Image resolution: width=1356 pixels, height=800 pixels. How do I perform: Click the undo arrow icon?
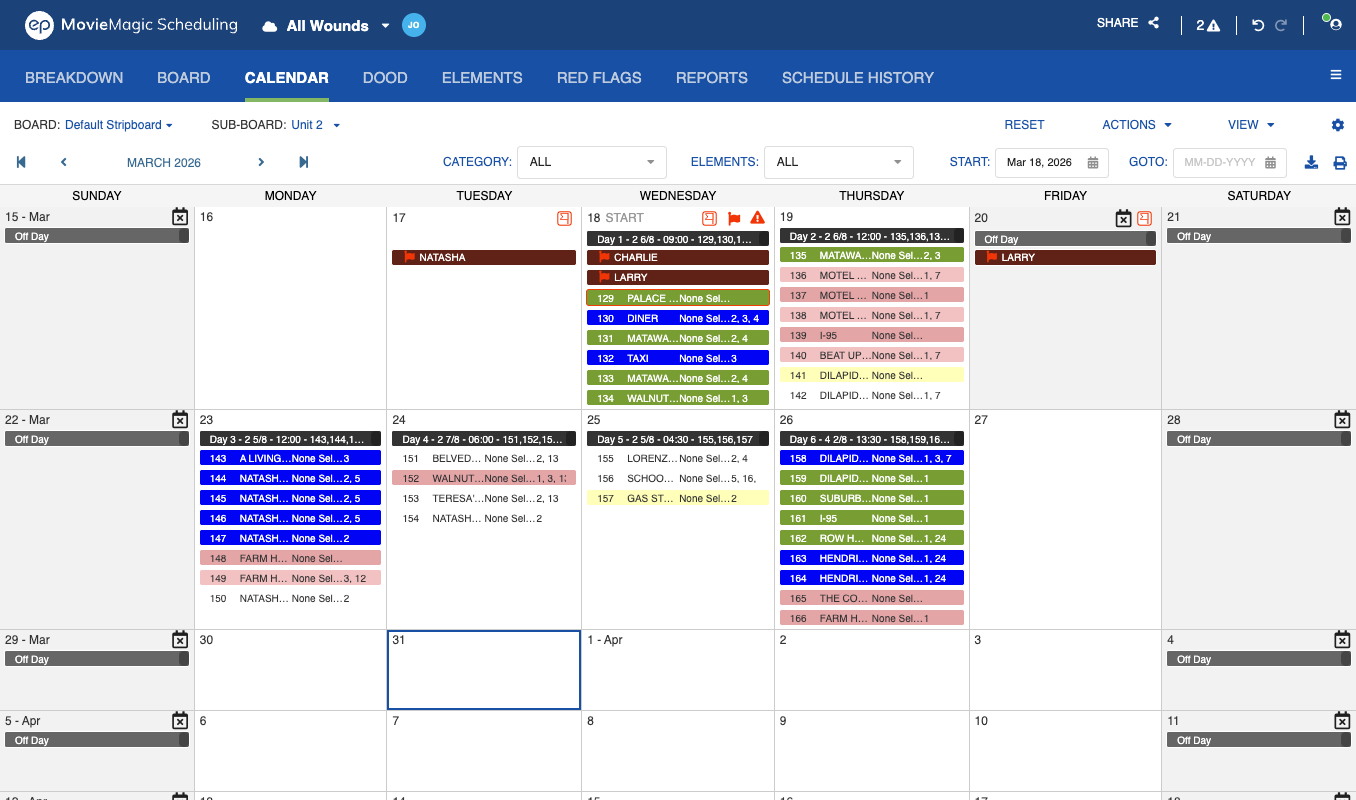click(x=1258, y=26)
